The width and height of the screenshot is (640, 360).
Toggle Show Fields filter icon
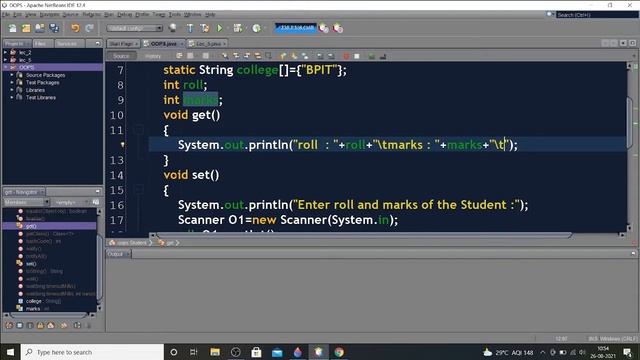tap(20, 325)
